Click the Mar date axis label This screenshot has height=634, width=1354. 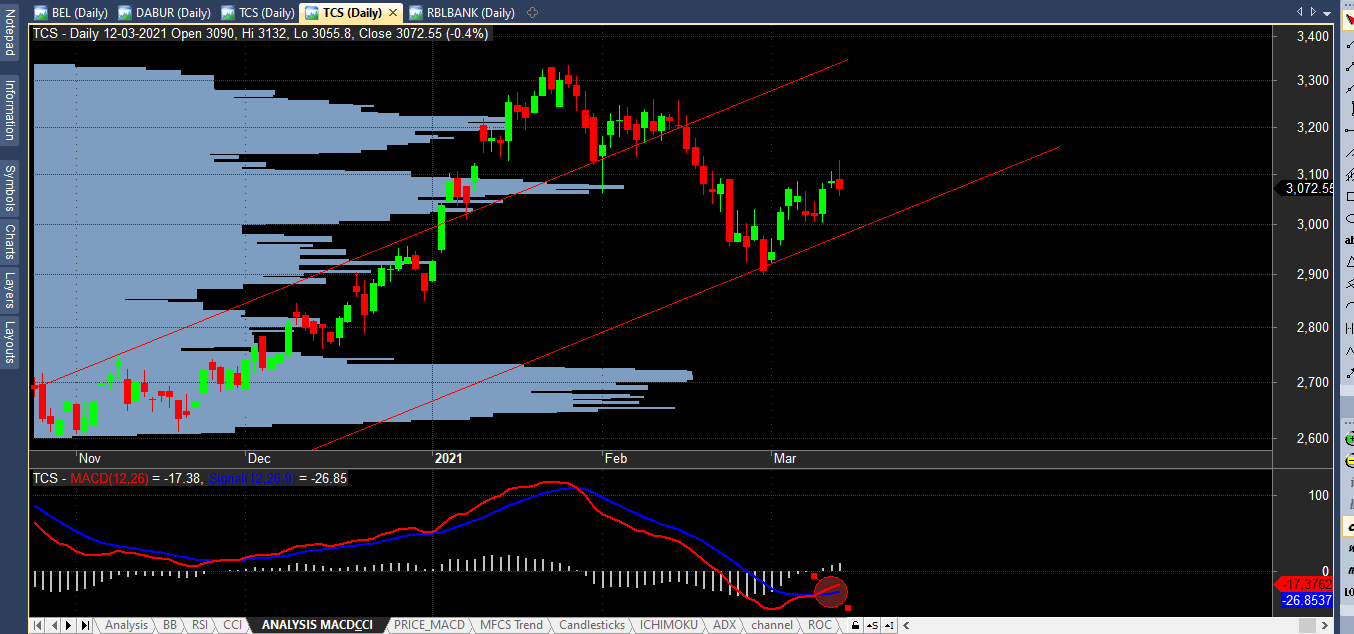pyautogui.click(x=786, y=458)
